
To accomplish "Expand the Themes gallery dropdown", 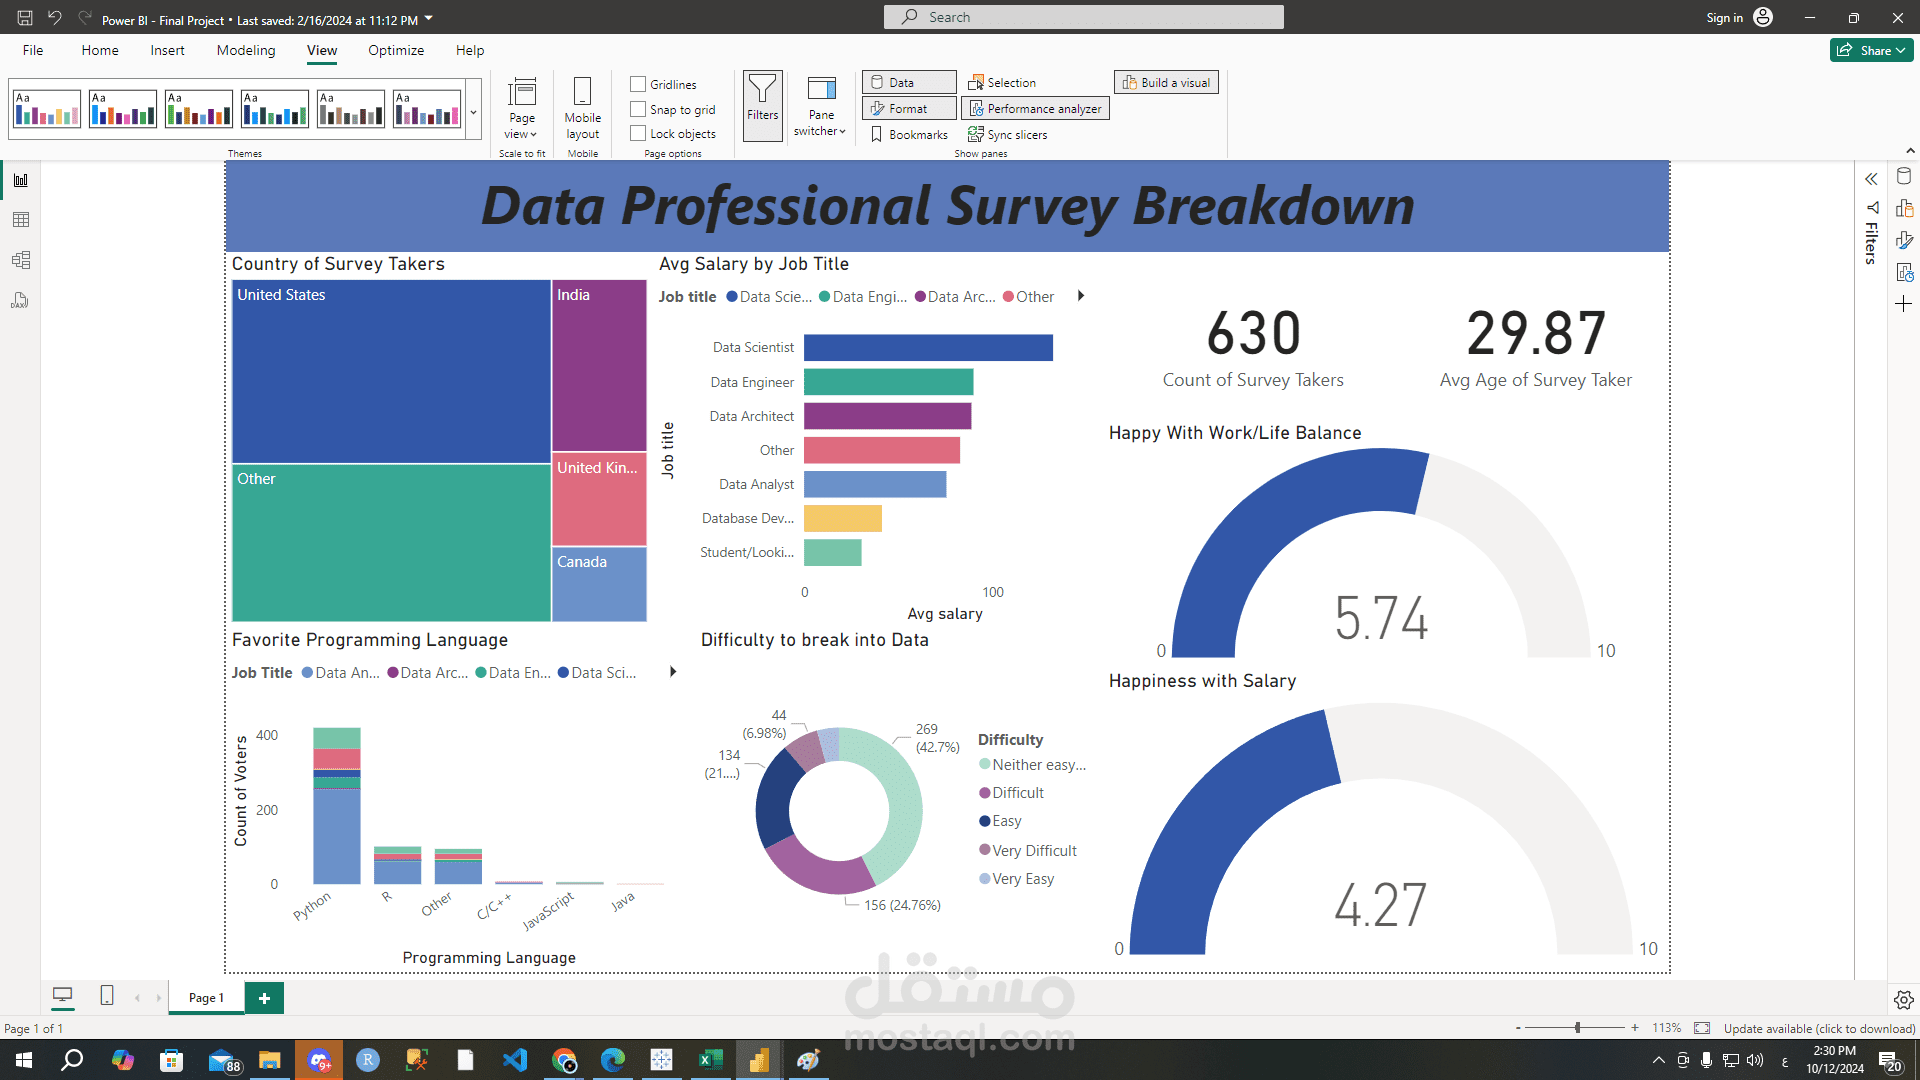I will pos(473,112).
